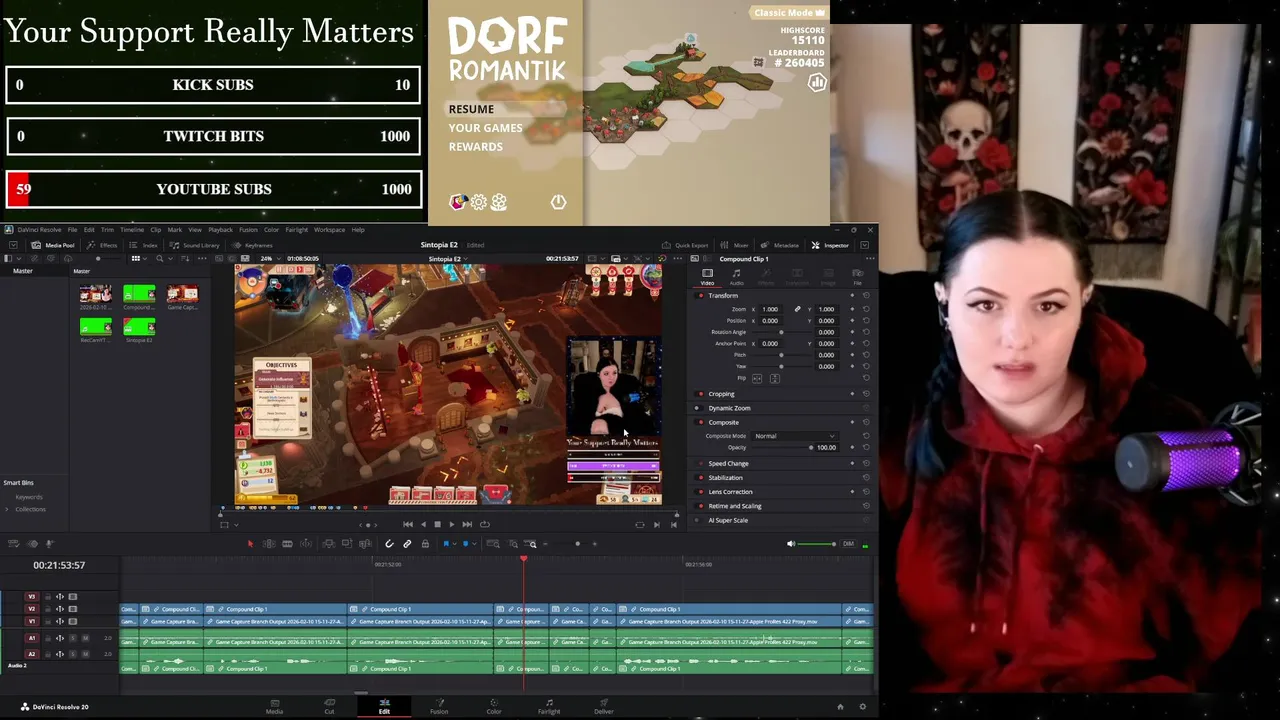Open the Timeline menu
The height and width of the screenshot is (720, 1280).
coord(132,230)
